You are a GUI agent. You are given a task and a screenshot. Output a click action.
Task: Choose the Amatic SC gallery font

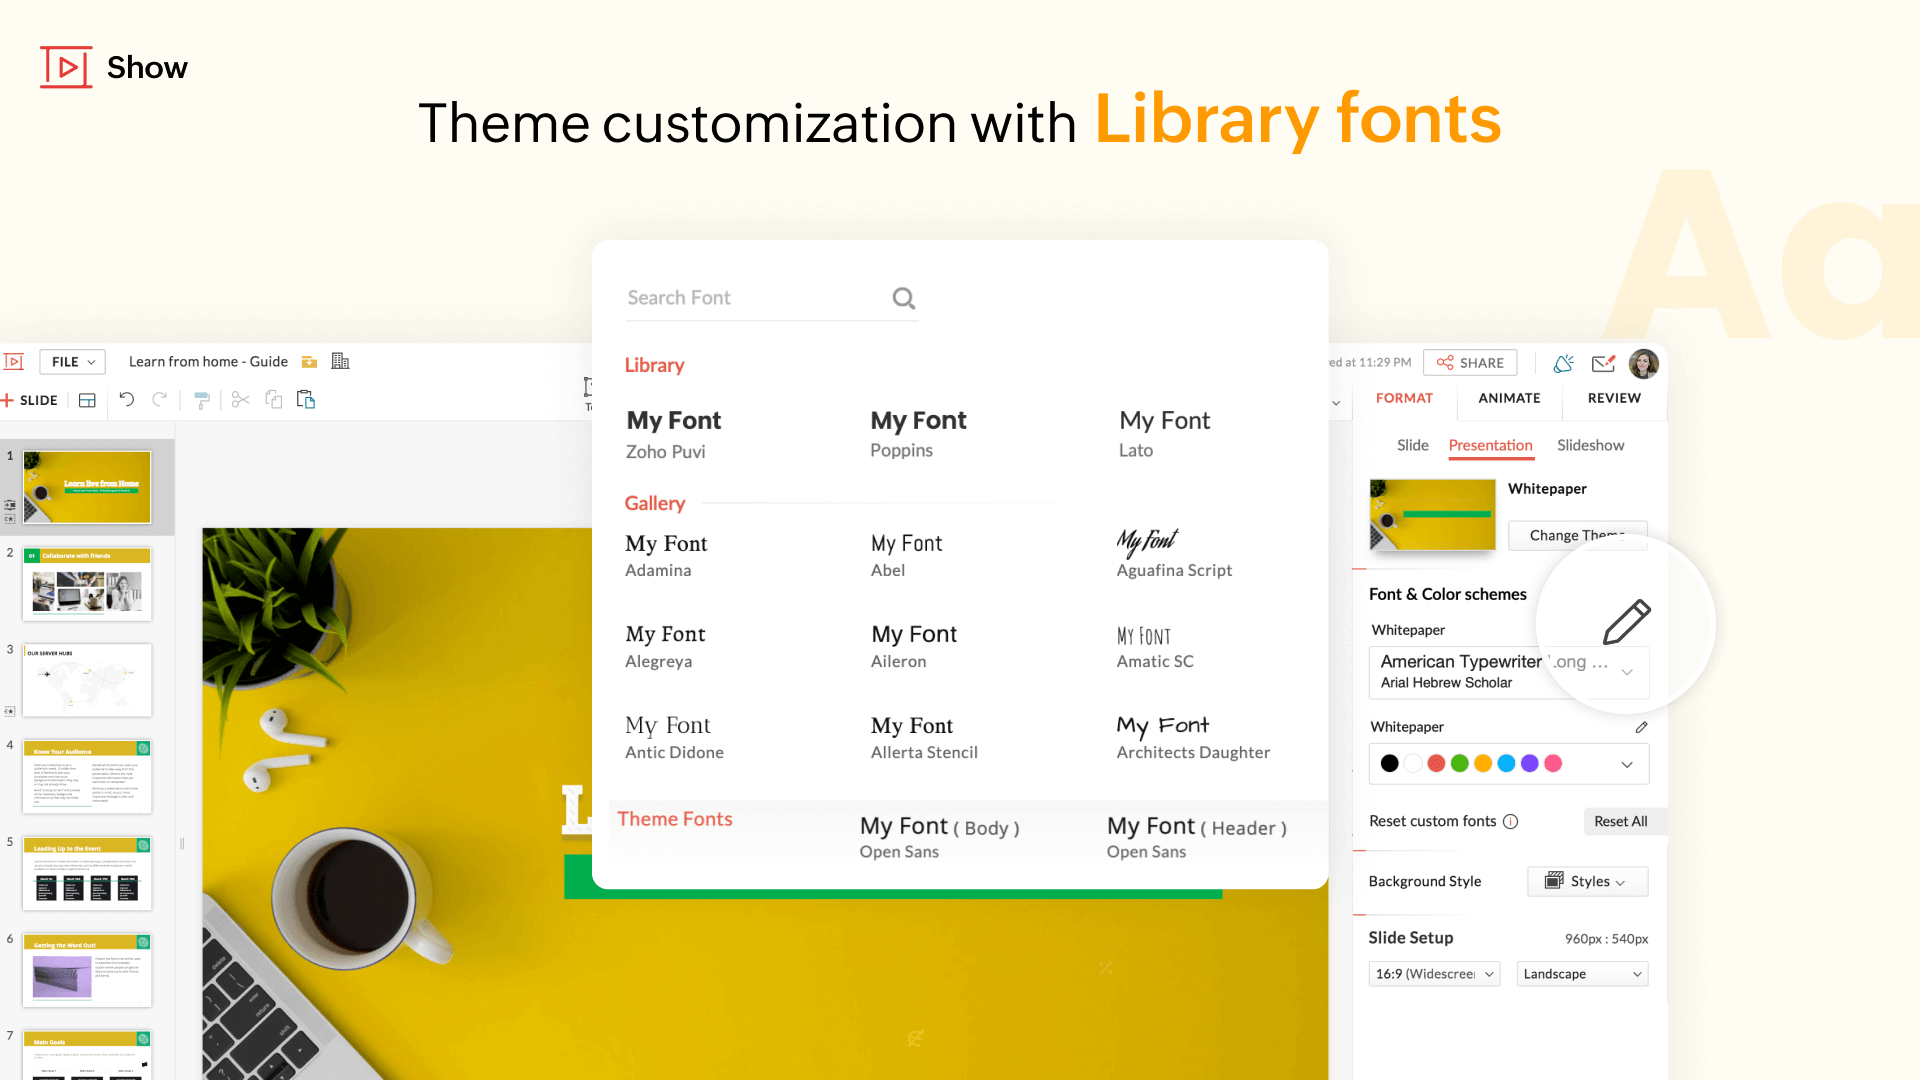(x=1155, y=646)
